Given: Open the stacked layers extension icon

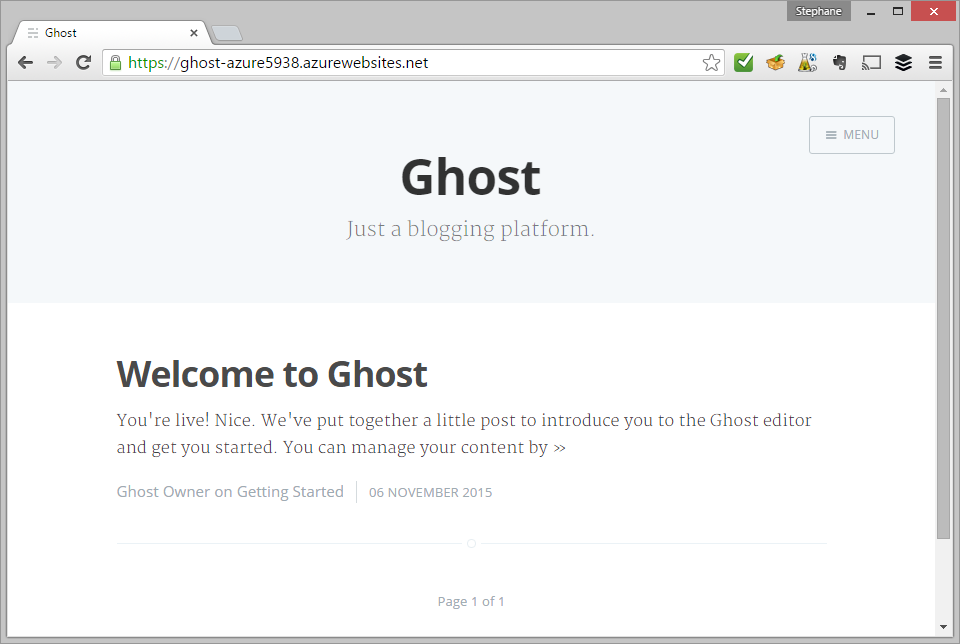Looking at the screenshot, I should [x=903, y=62].
